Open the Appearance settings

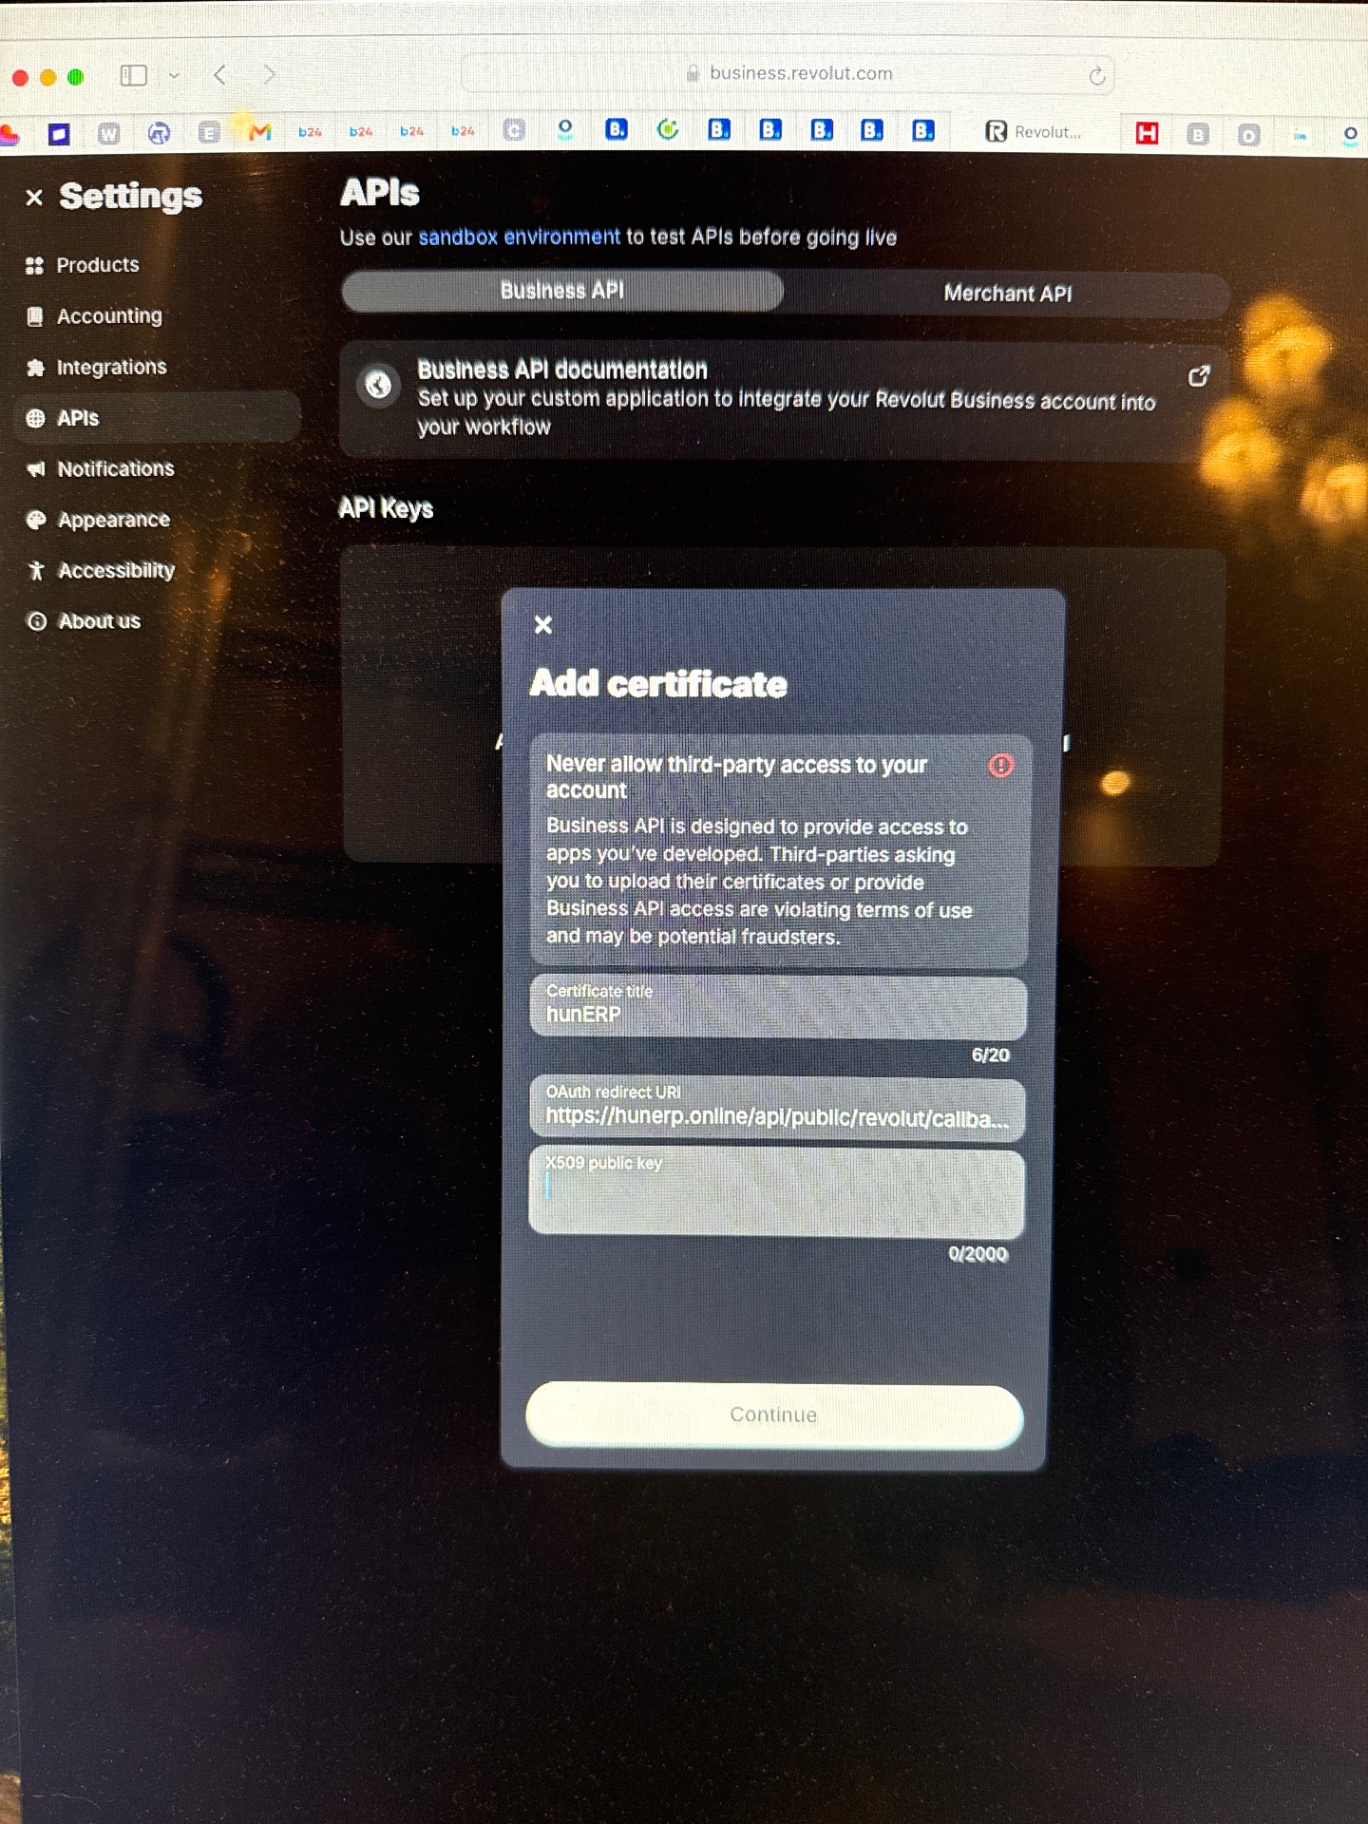pyautogui.click(x=113, y=520)
